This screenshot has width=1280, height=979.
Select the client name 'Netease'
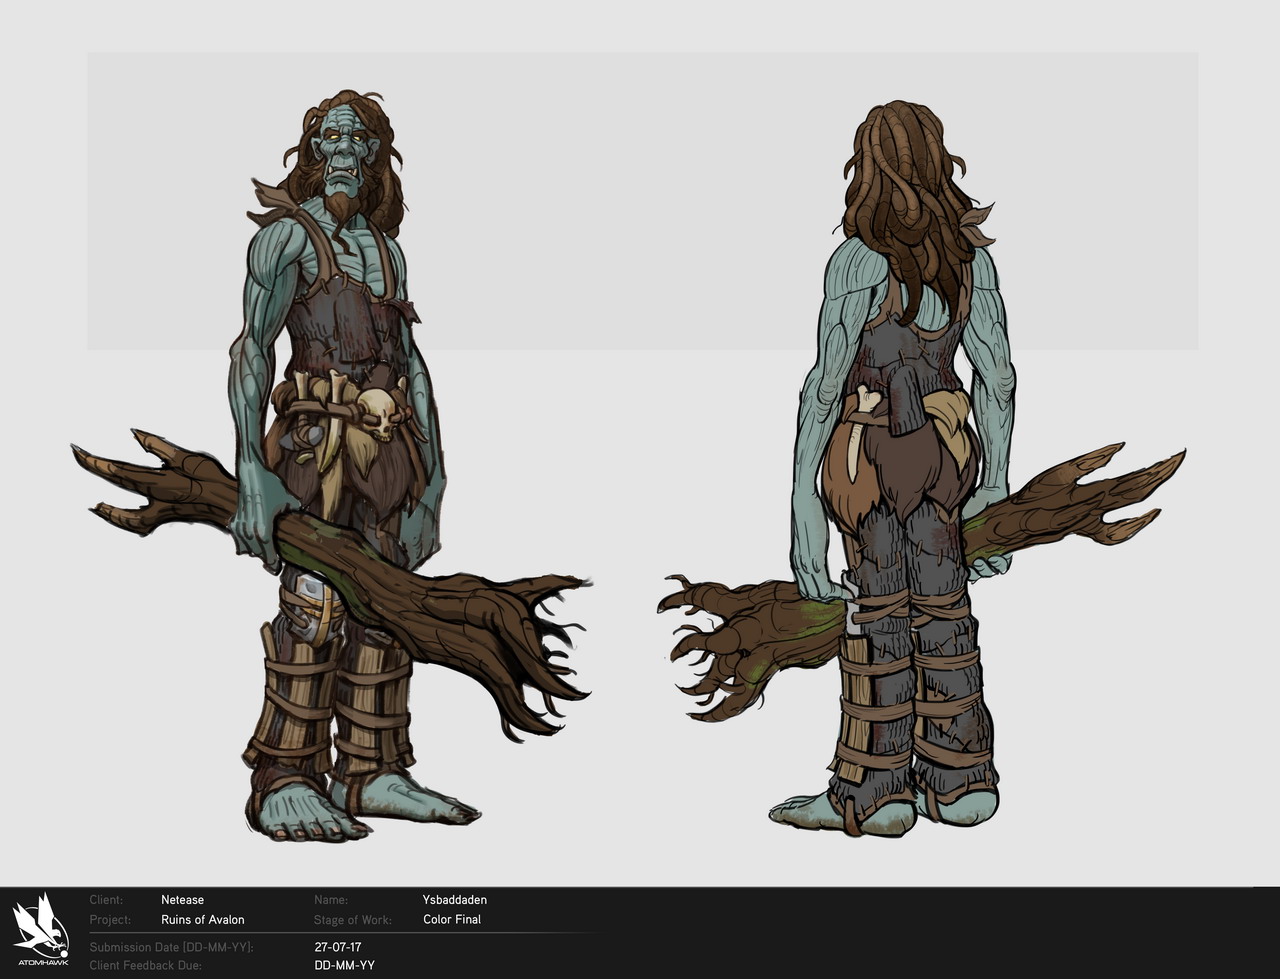[182, 900]
